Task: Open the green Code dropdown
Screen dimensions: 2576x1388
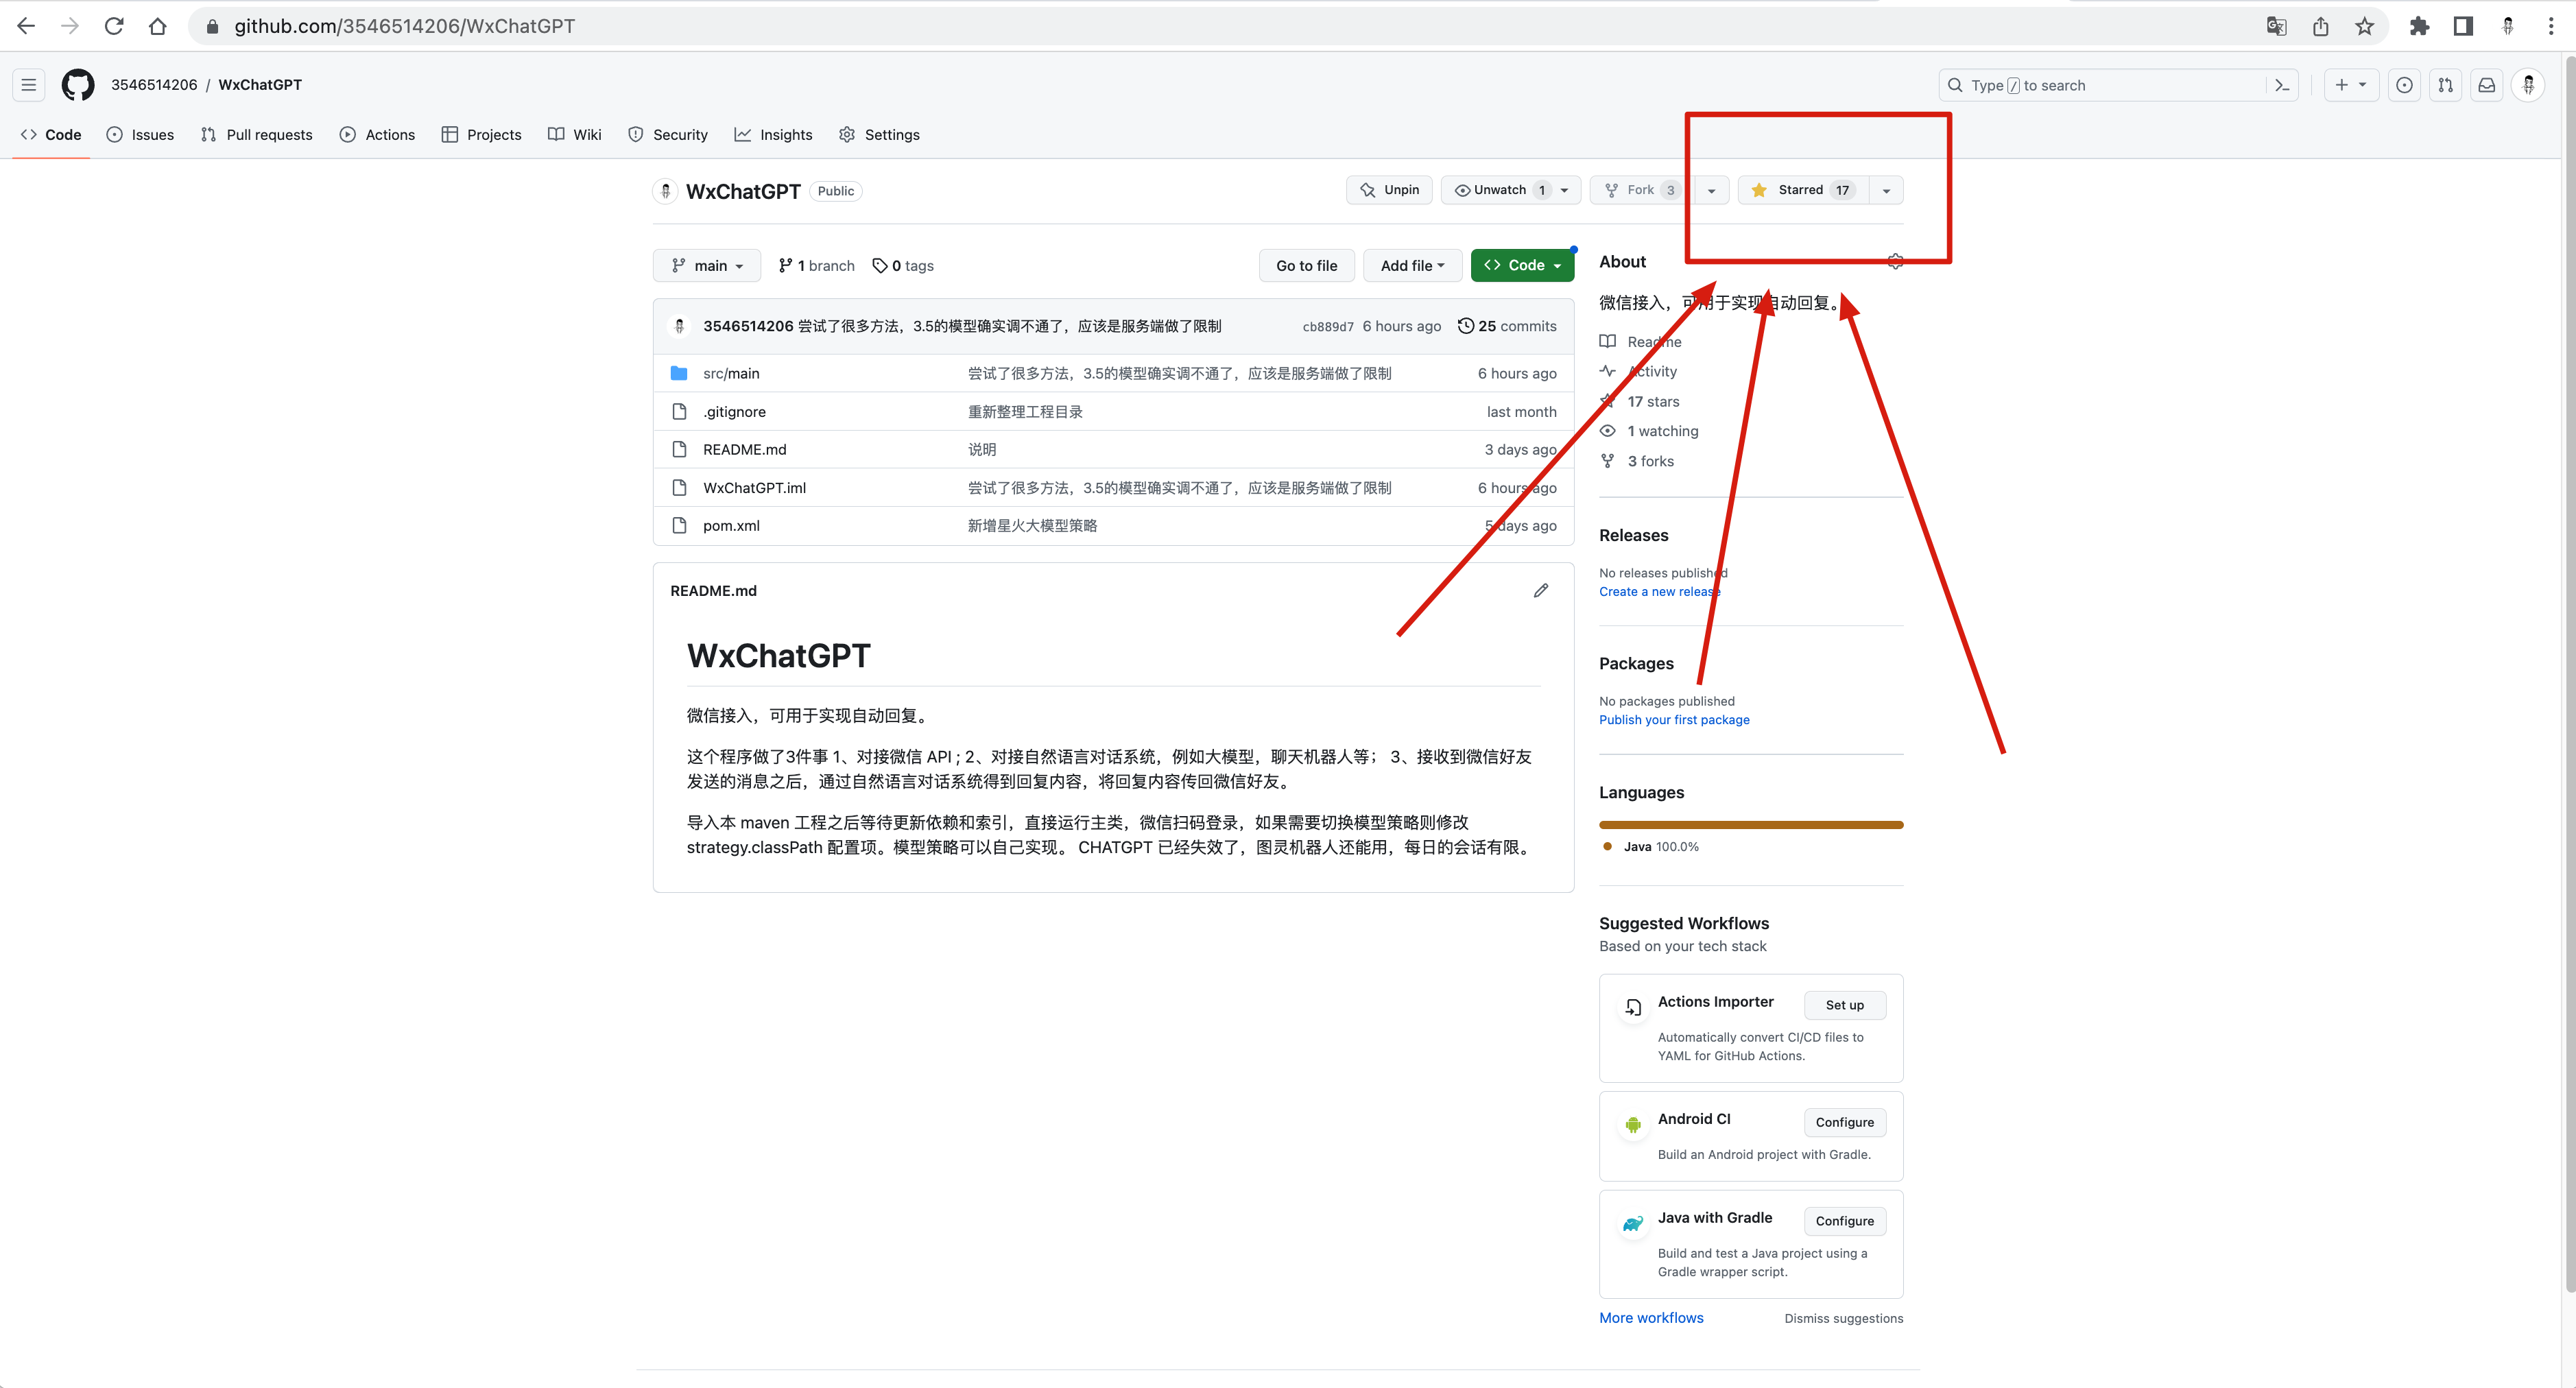Action: click(x=1522, y=265)
